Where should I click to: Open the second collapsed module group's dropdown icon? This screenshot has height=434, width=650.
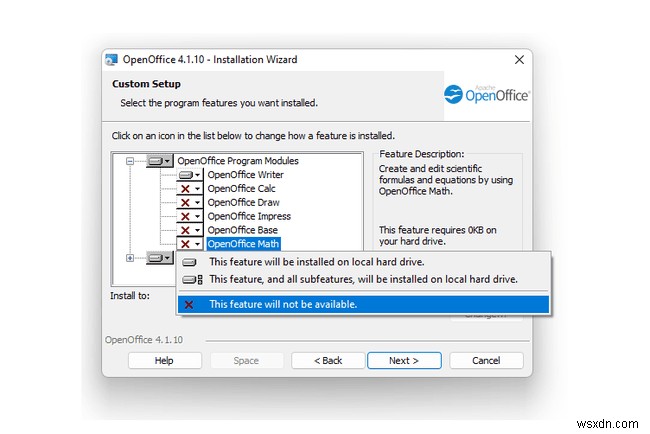pos(160,258)
